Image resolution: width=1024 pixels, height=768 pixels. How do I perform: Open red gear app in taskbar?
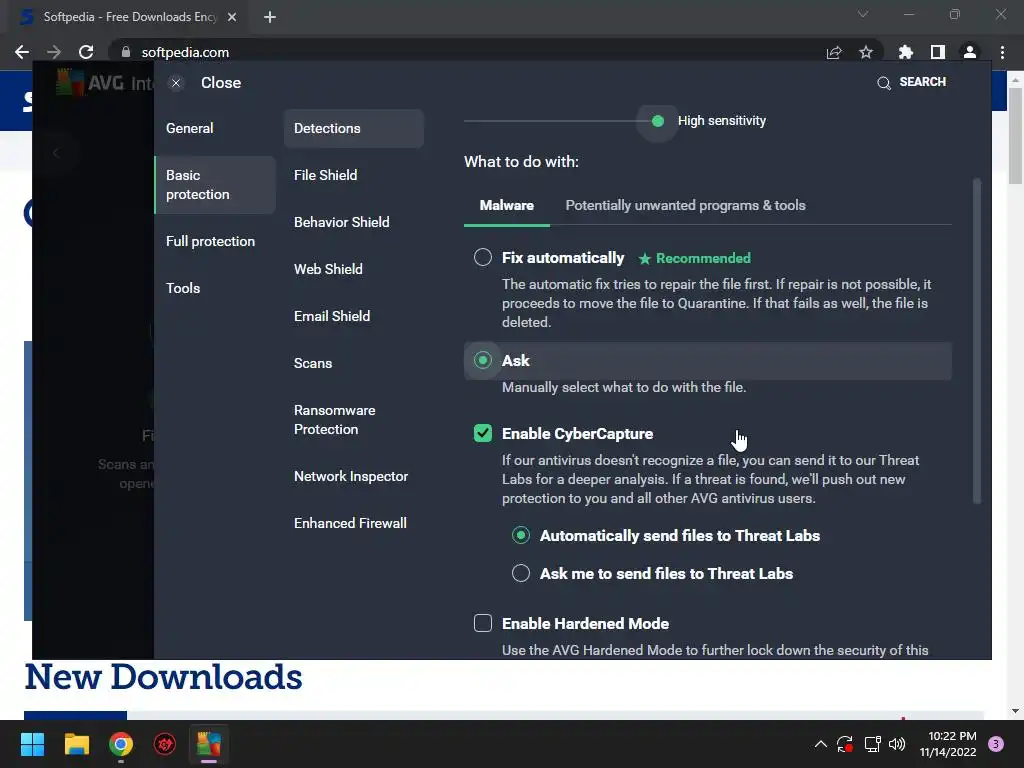165,744
